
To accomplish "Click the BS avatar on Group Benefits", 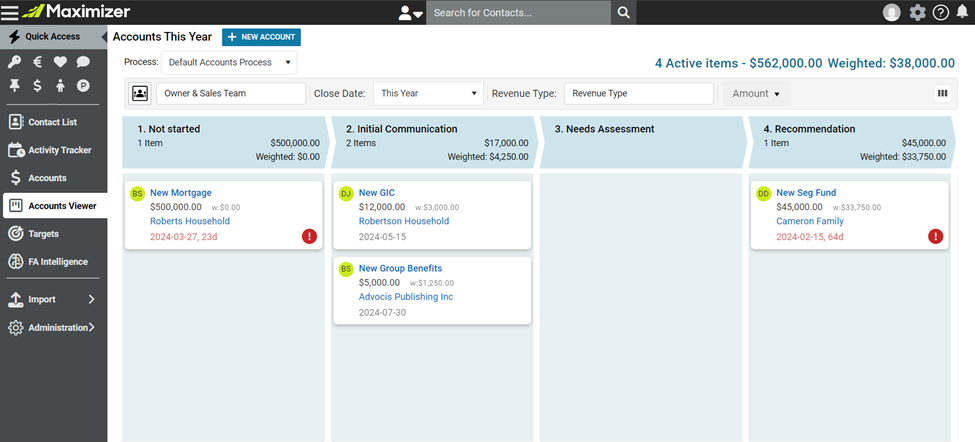I will (346, 269).
